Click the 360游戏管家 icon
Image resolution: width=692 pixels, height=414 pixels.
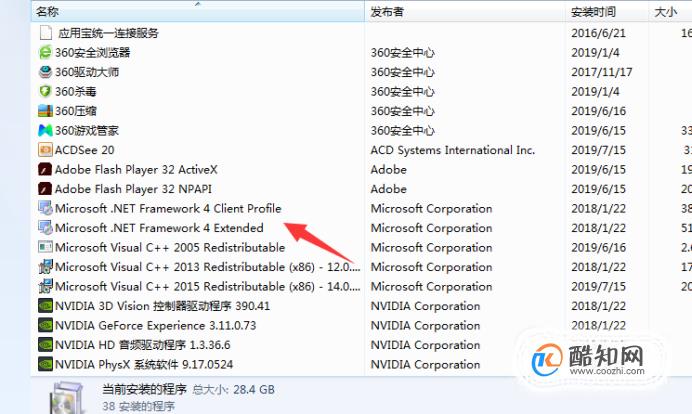(x=45, y=130)
